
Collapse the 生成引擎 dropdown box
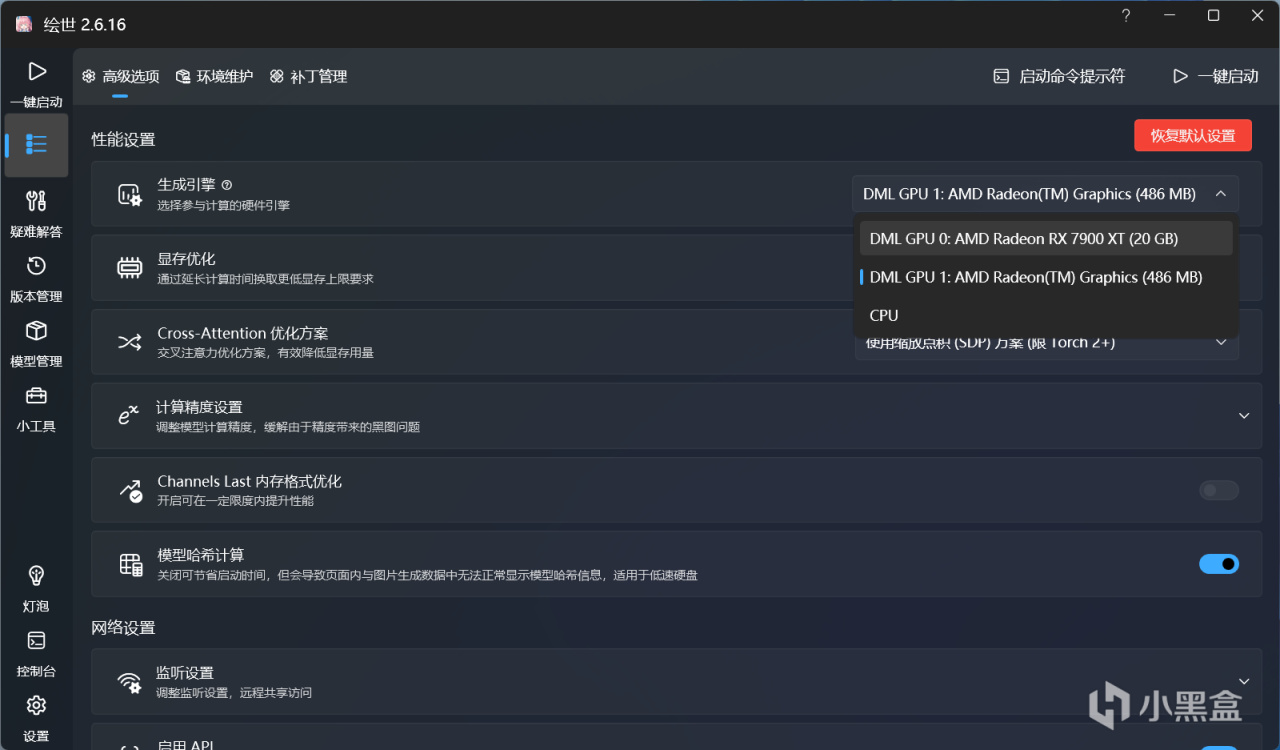tap(1045, 194)
